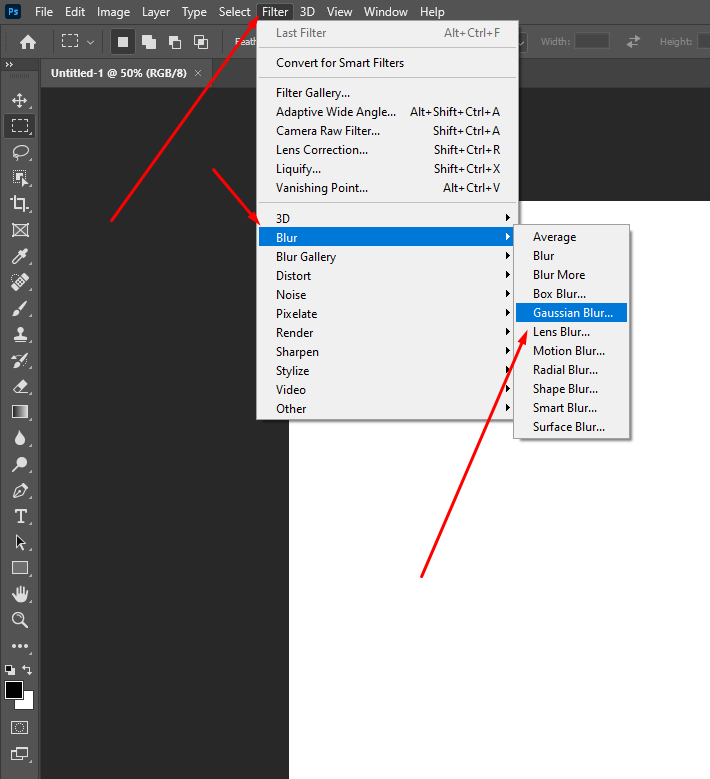Select the Move tool
Viewport: 710px width, 779px height.
pyautogui.click(x=19, y=100)
